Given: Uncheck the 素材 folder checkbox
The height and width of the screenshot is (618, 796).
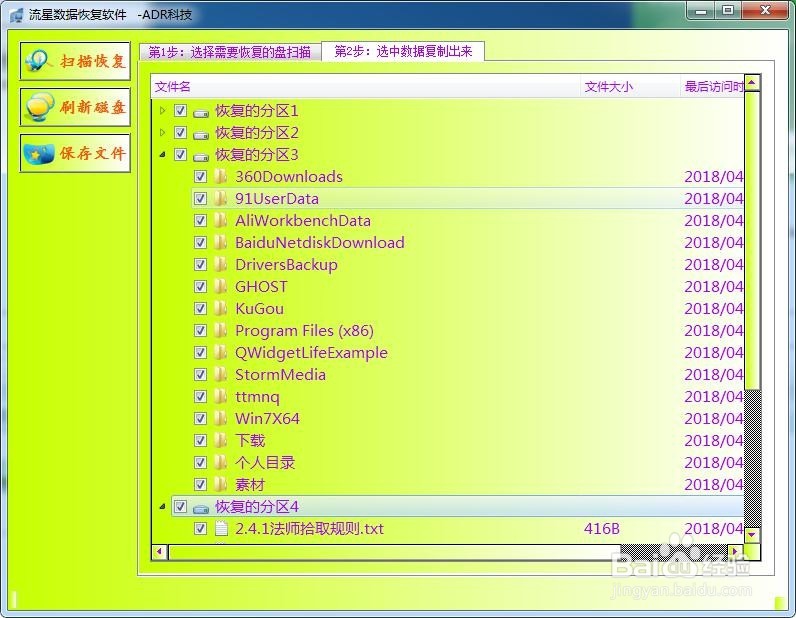Looking at the screenshot, I should (x=201, y=484).
